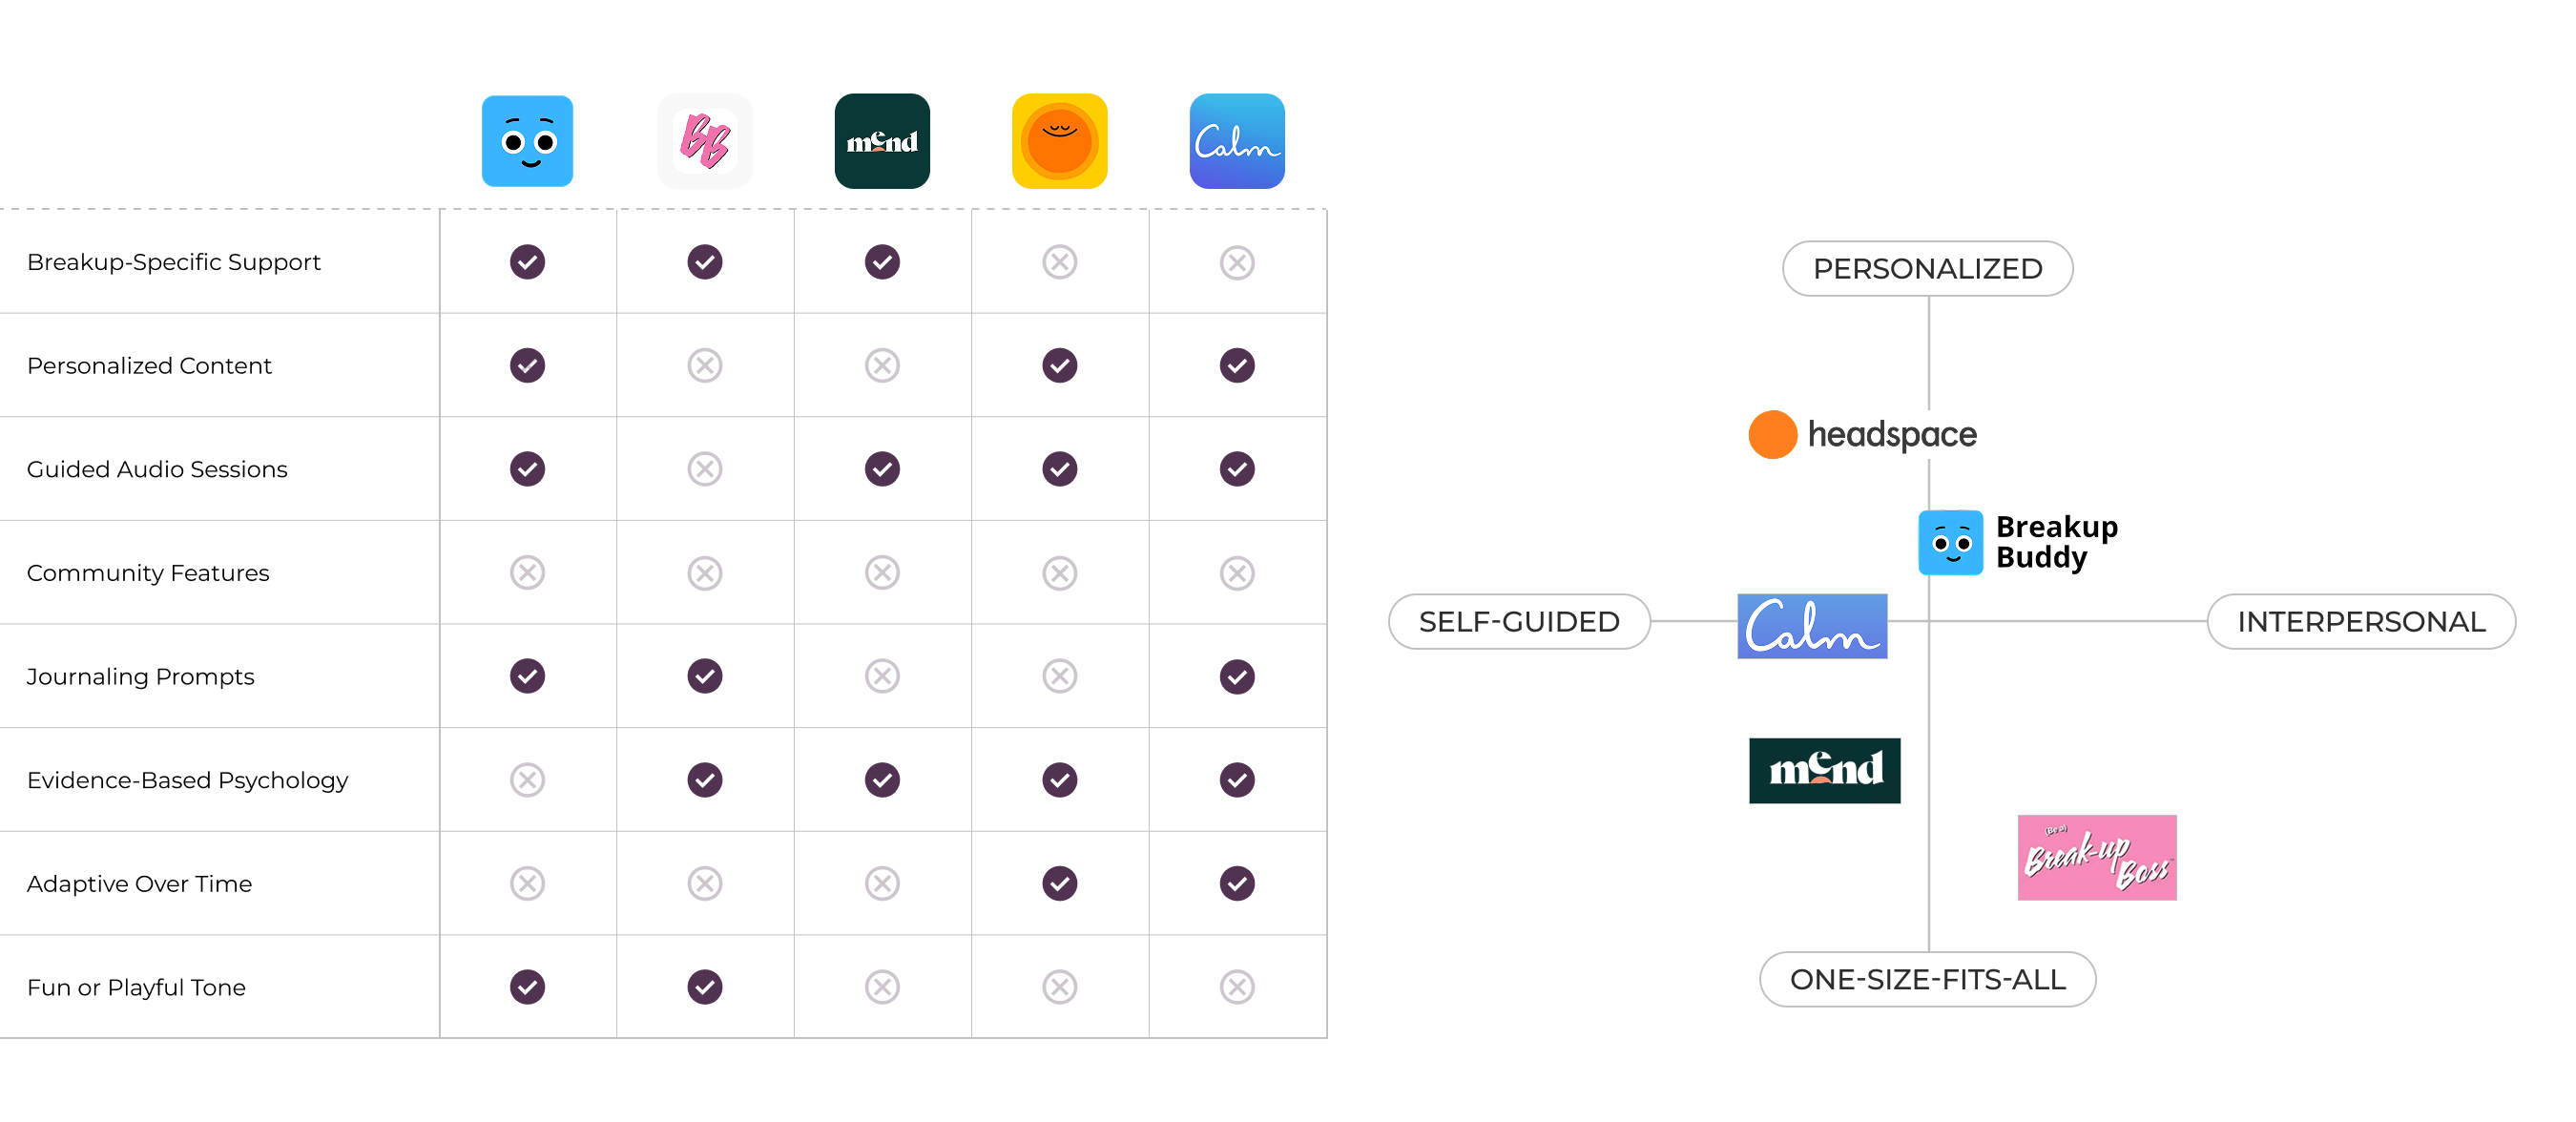Select the Mend app icon in table header
The image size is (2576, 1122).
pyautogui.click(x=882, y=141)
